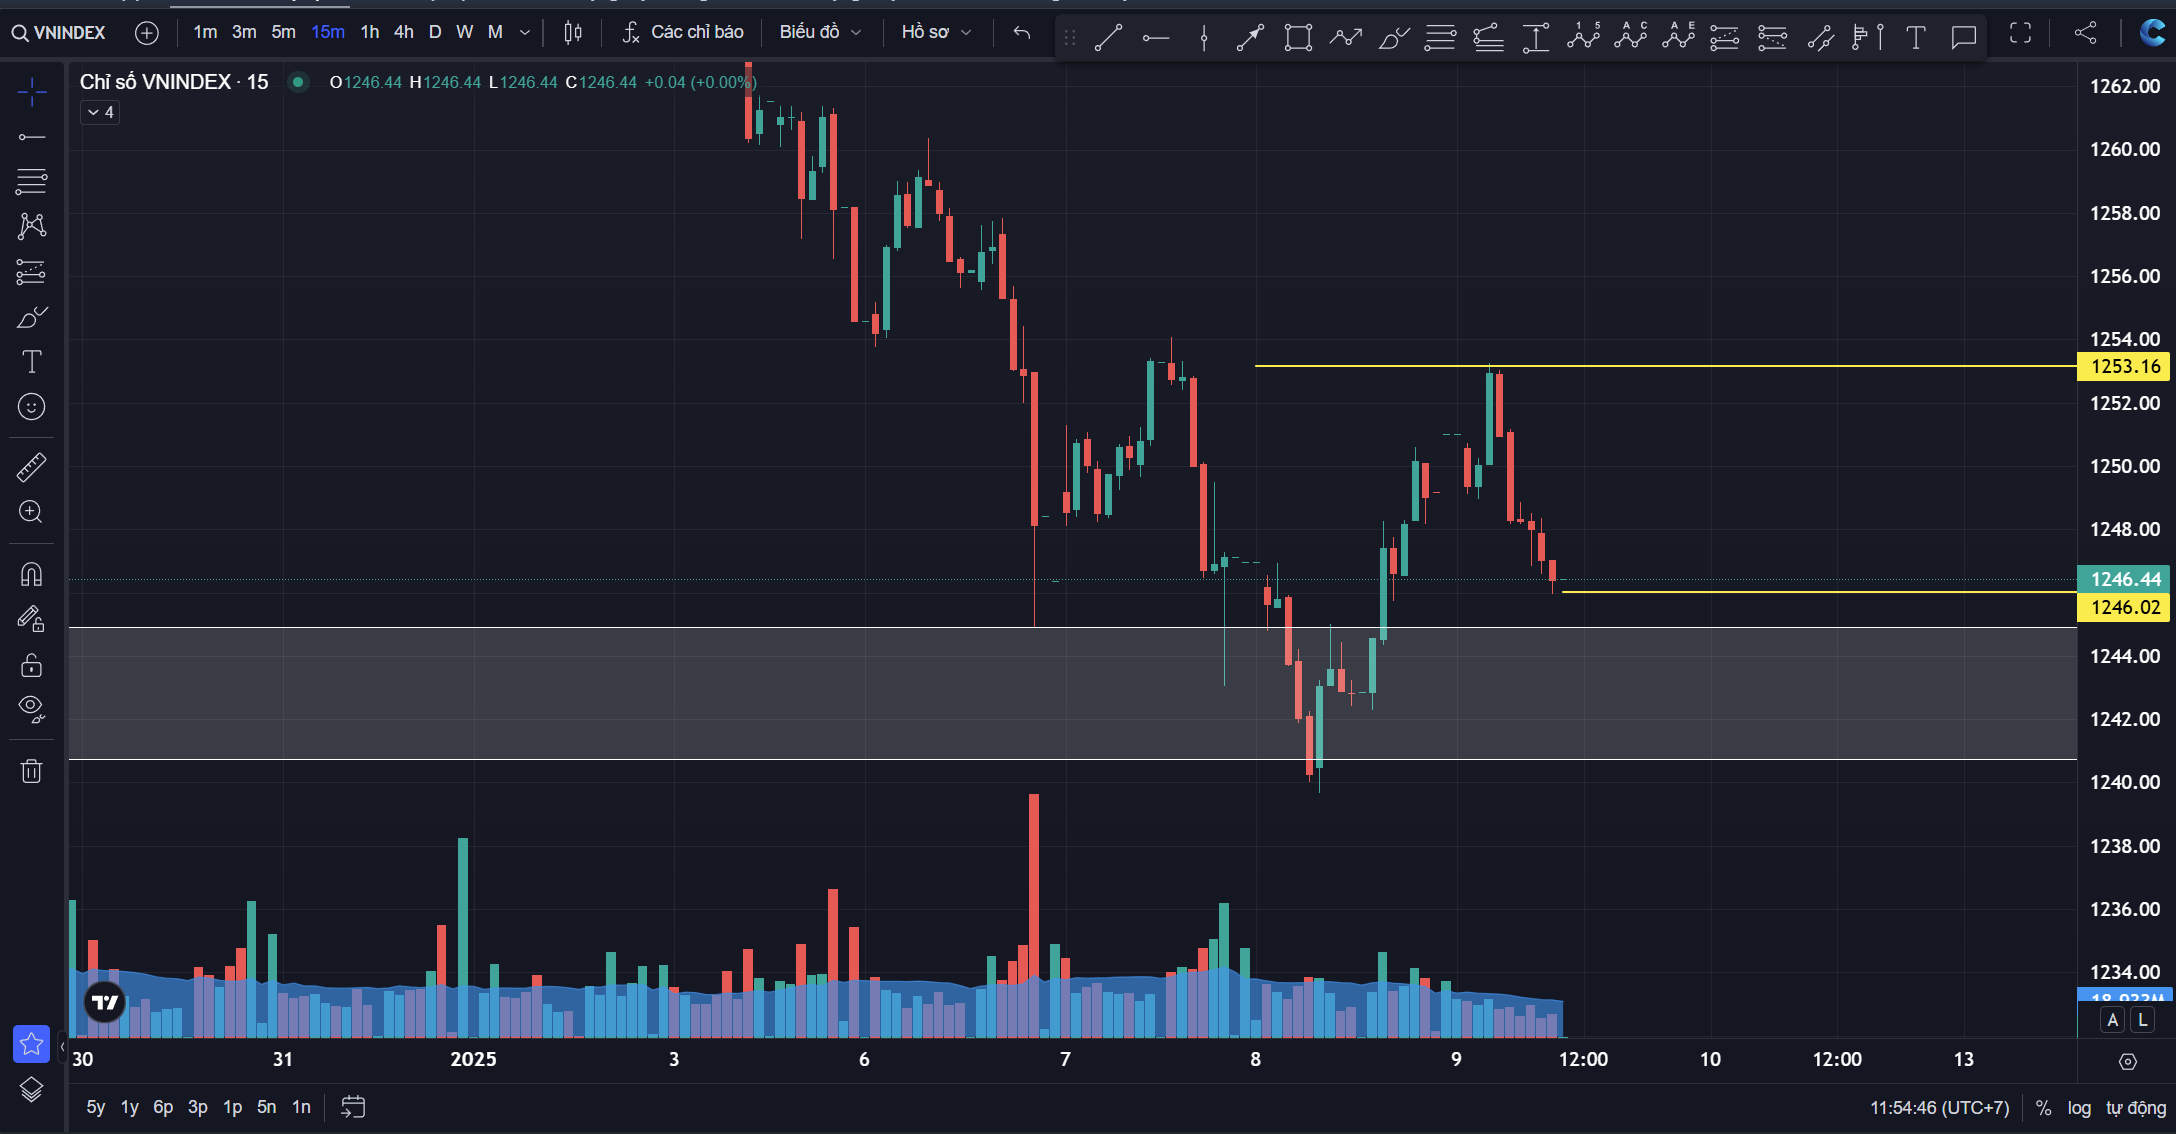
Task: Select the text tool in left sidebar
Action: point(31,362)
